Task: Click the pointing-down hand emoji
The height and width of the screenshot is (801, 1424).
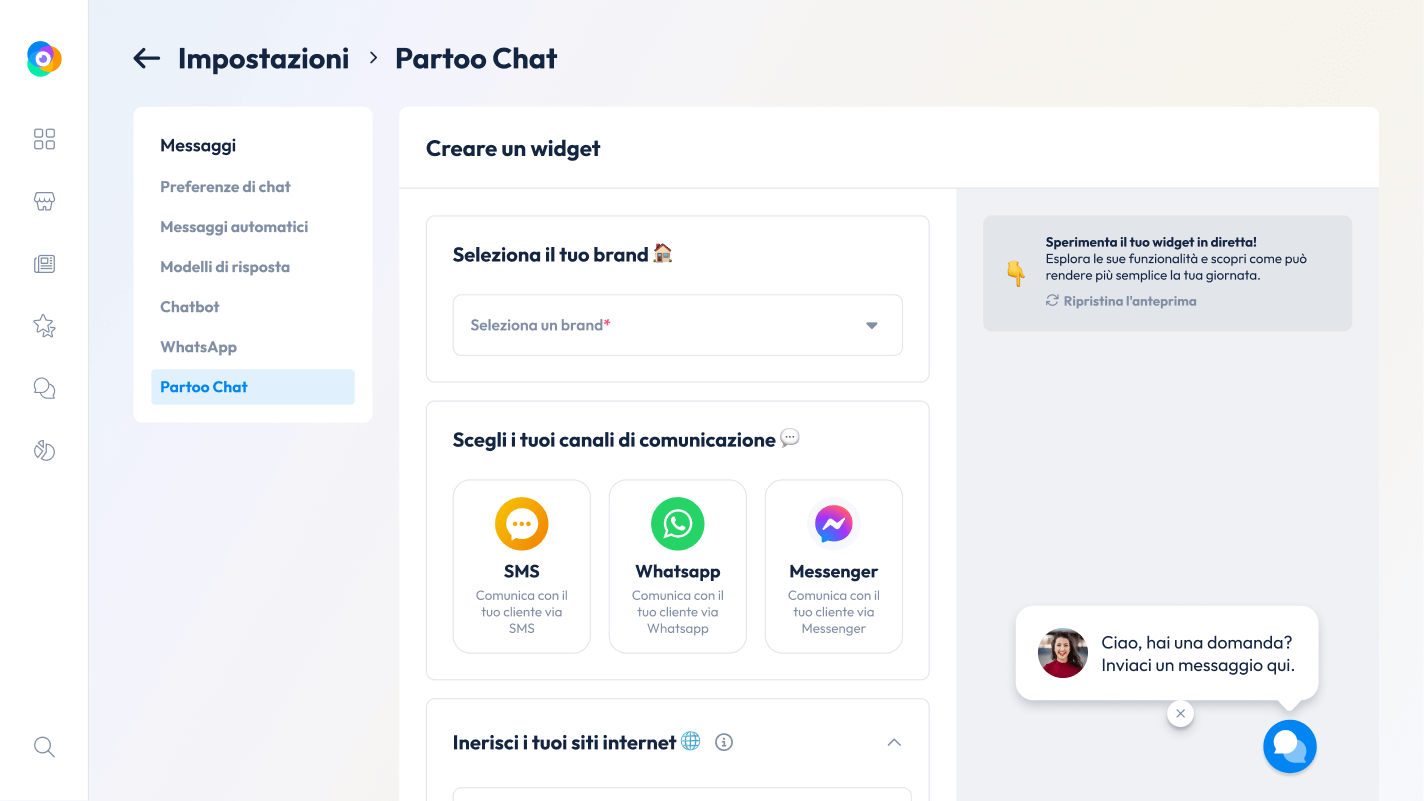Action: 1015,273
